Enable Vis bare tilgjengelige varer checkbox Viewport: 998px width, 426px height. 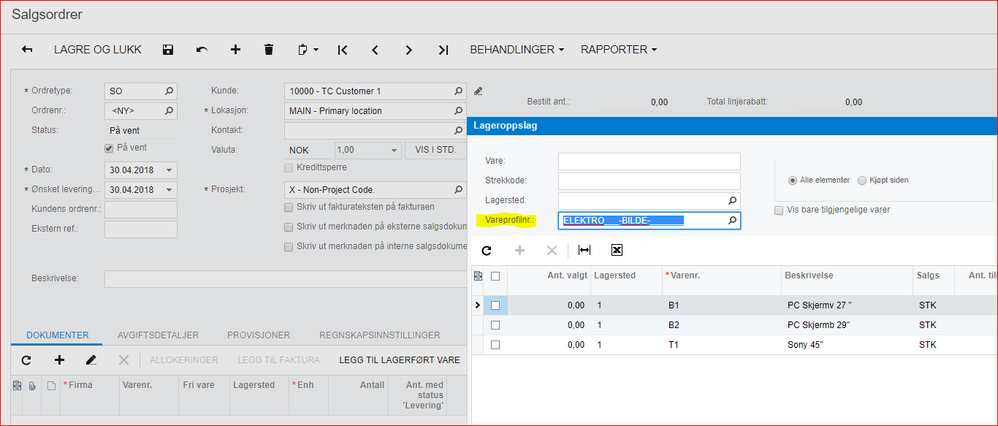point(780,210)
